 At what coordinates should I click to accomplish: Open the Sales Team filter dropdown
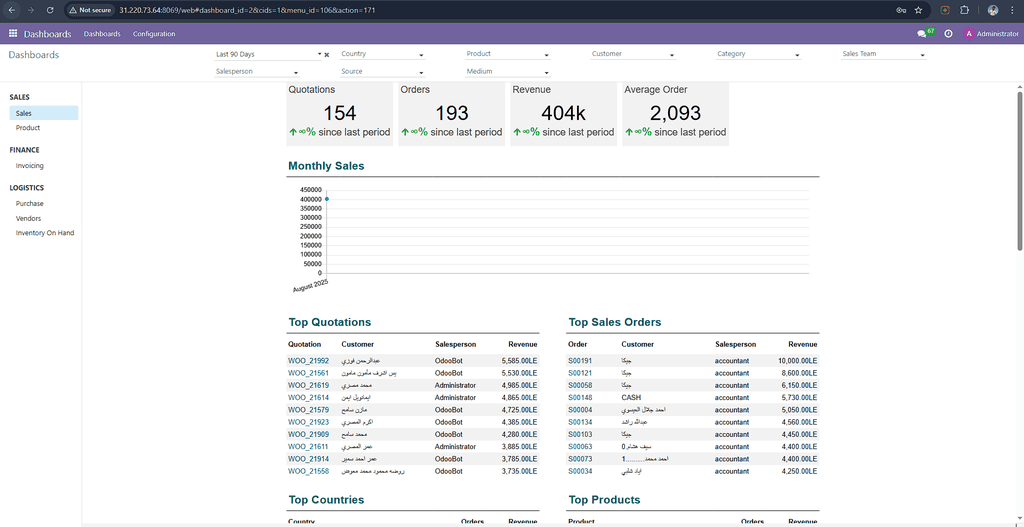tap(883, 54)
